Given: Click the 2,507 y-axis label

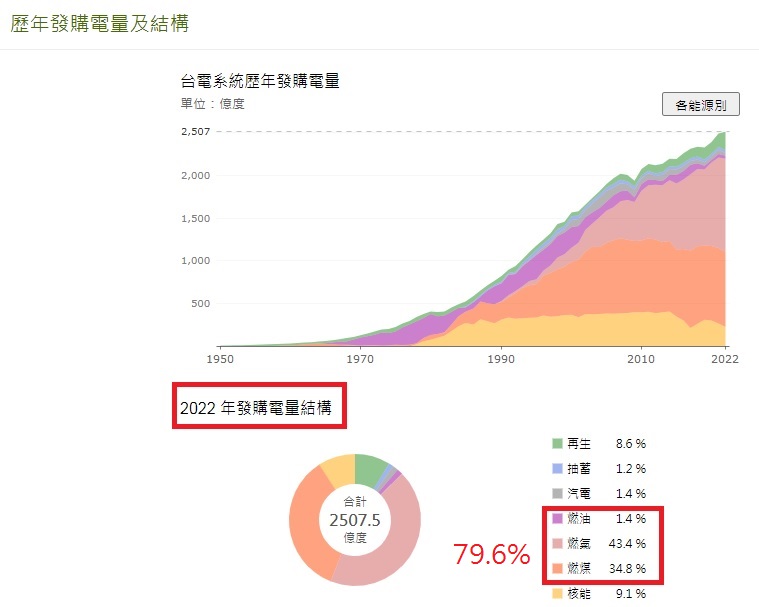Looking at the screenshot, I should [196, 131].
